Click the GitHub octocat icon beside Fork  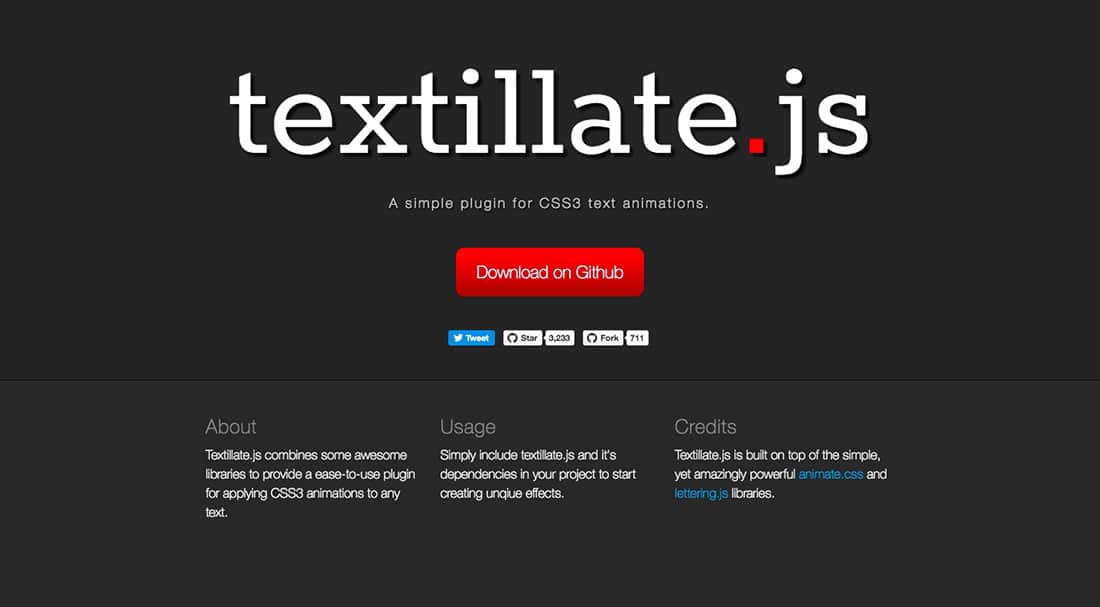coord(592,338)
